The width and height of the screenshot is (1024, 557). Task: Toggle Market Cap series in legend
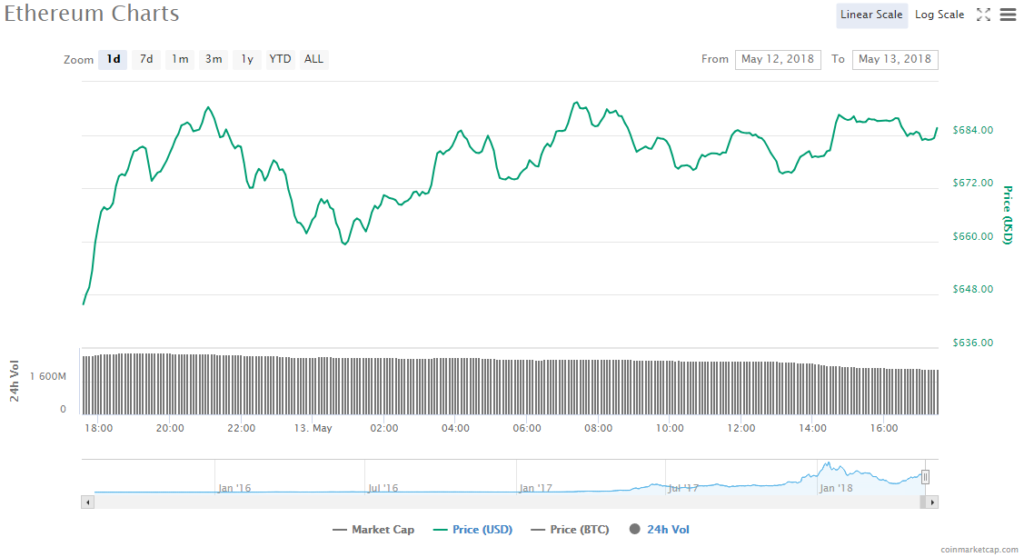[x=374, y=530]
